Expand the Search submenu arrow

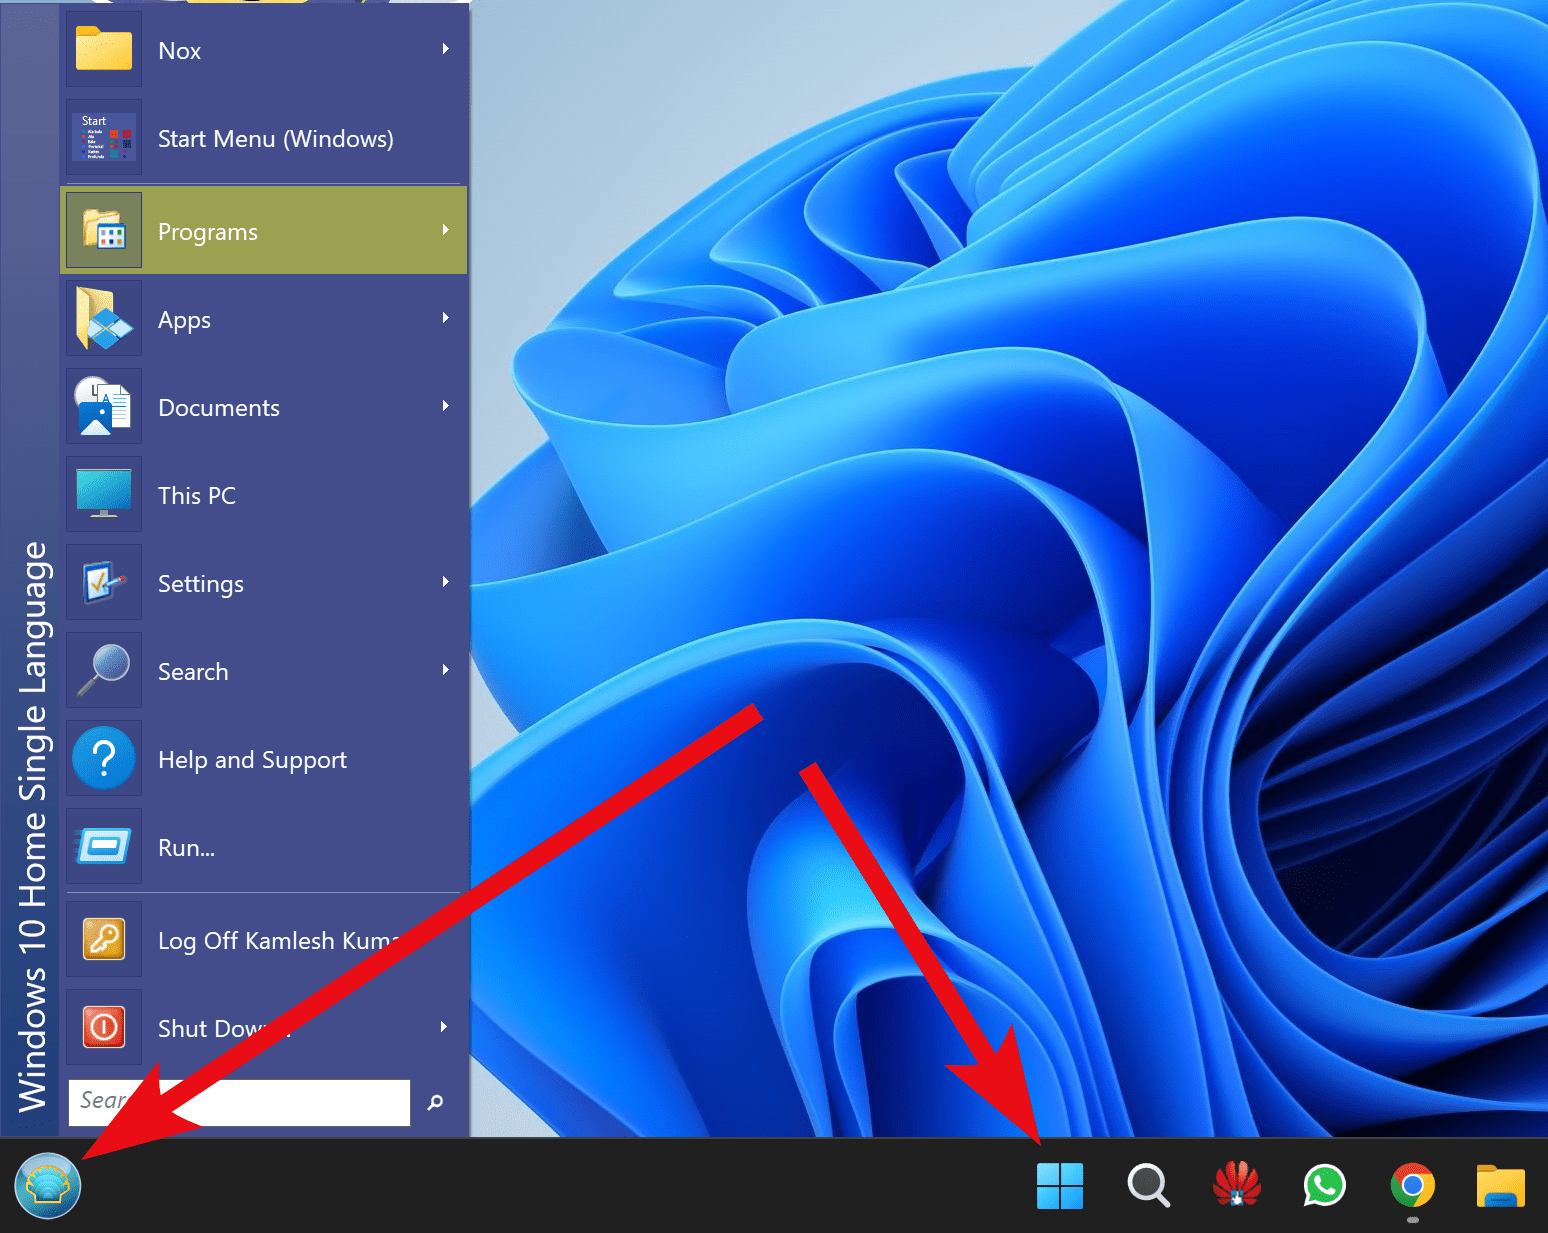[446, 671]
